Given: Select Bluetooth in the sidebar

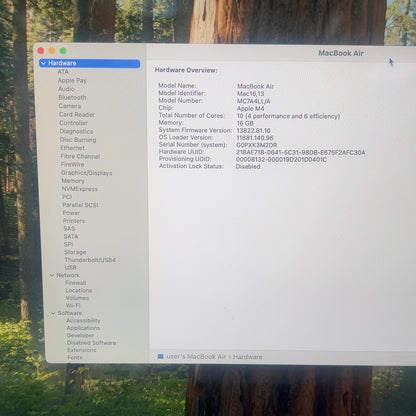Looking at the screenshot, I should 72,98.
